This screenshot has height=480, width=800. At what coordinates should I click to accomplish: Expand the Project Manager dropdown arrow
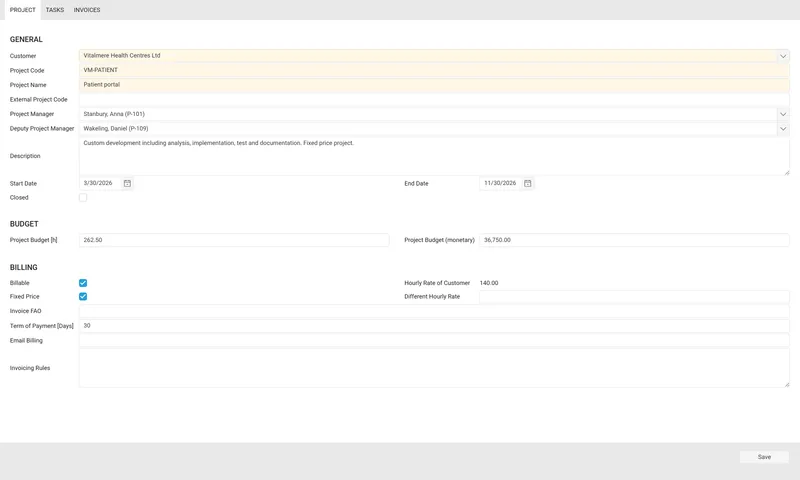click(783, 114)
